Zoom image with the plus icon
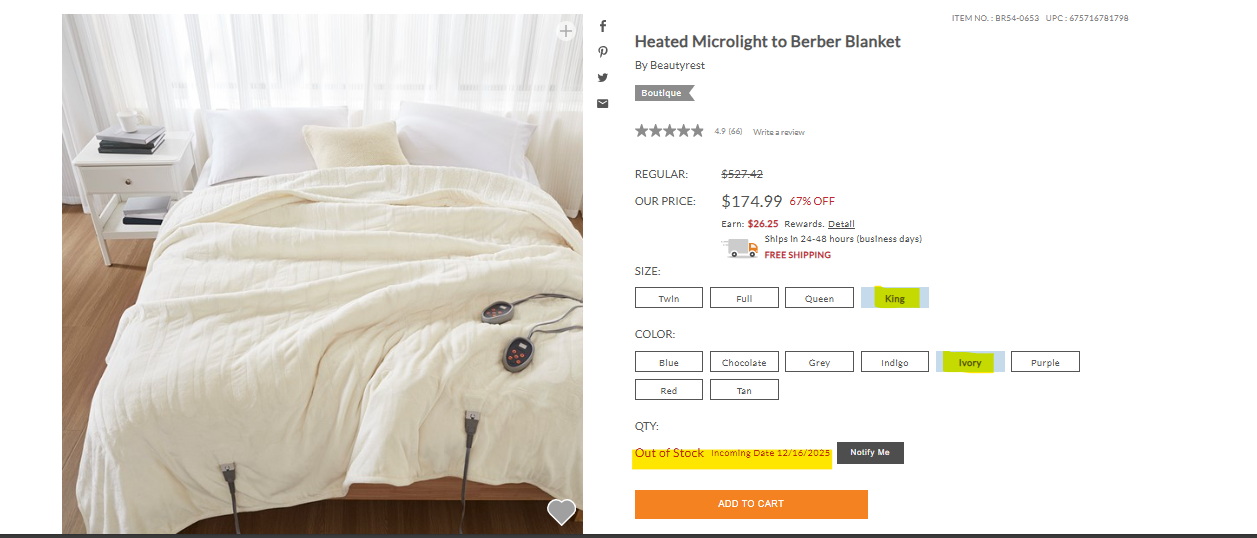This screenshot has height=538, width=1257. [566, 31]
